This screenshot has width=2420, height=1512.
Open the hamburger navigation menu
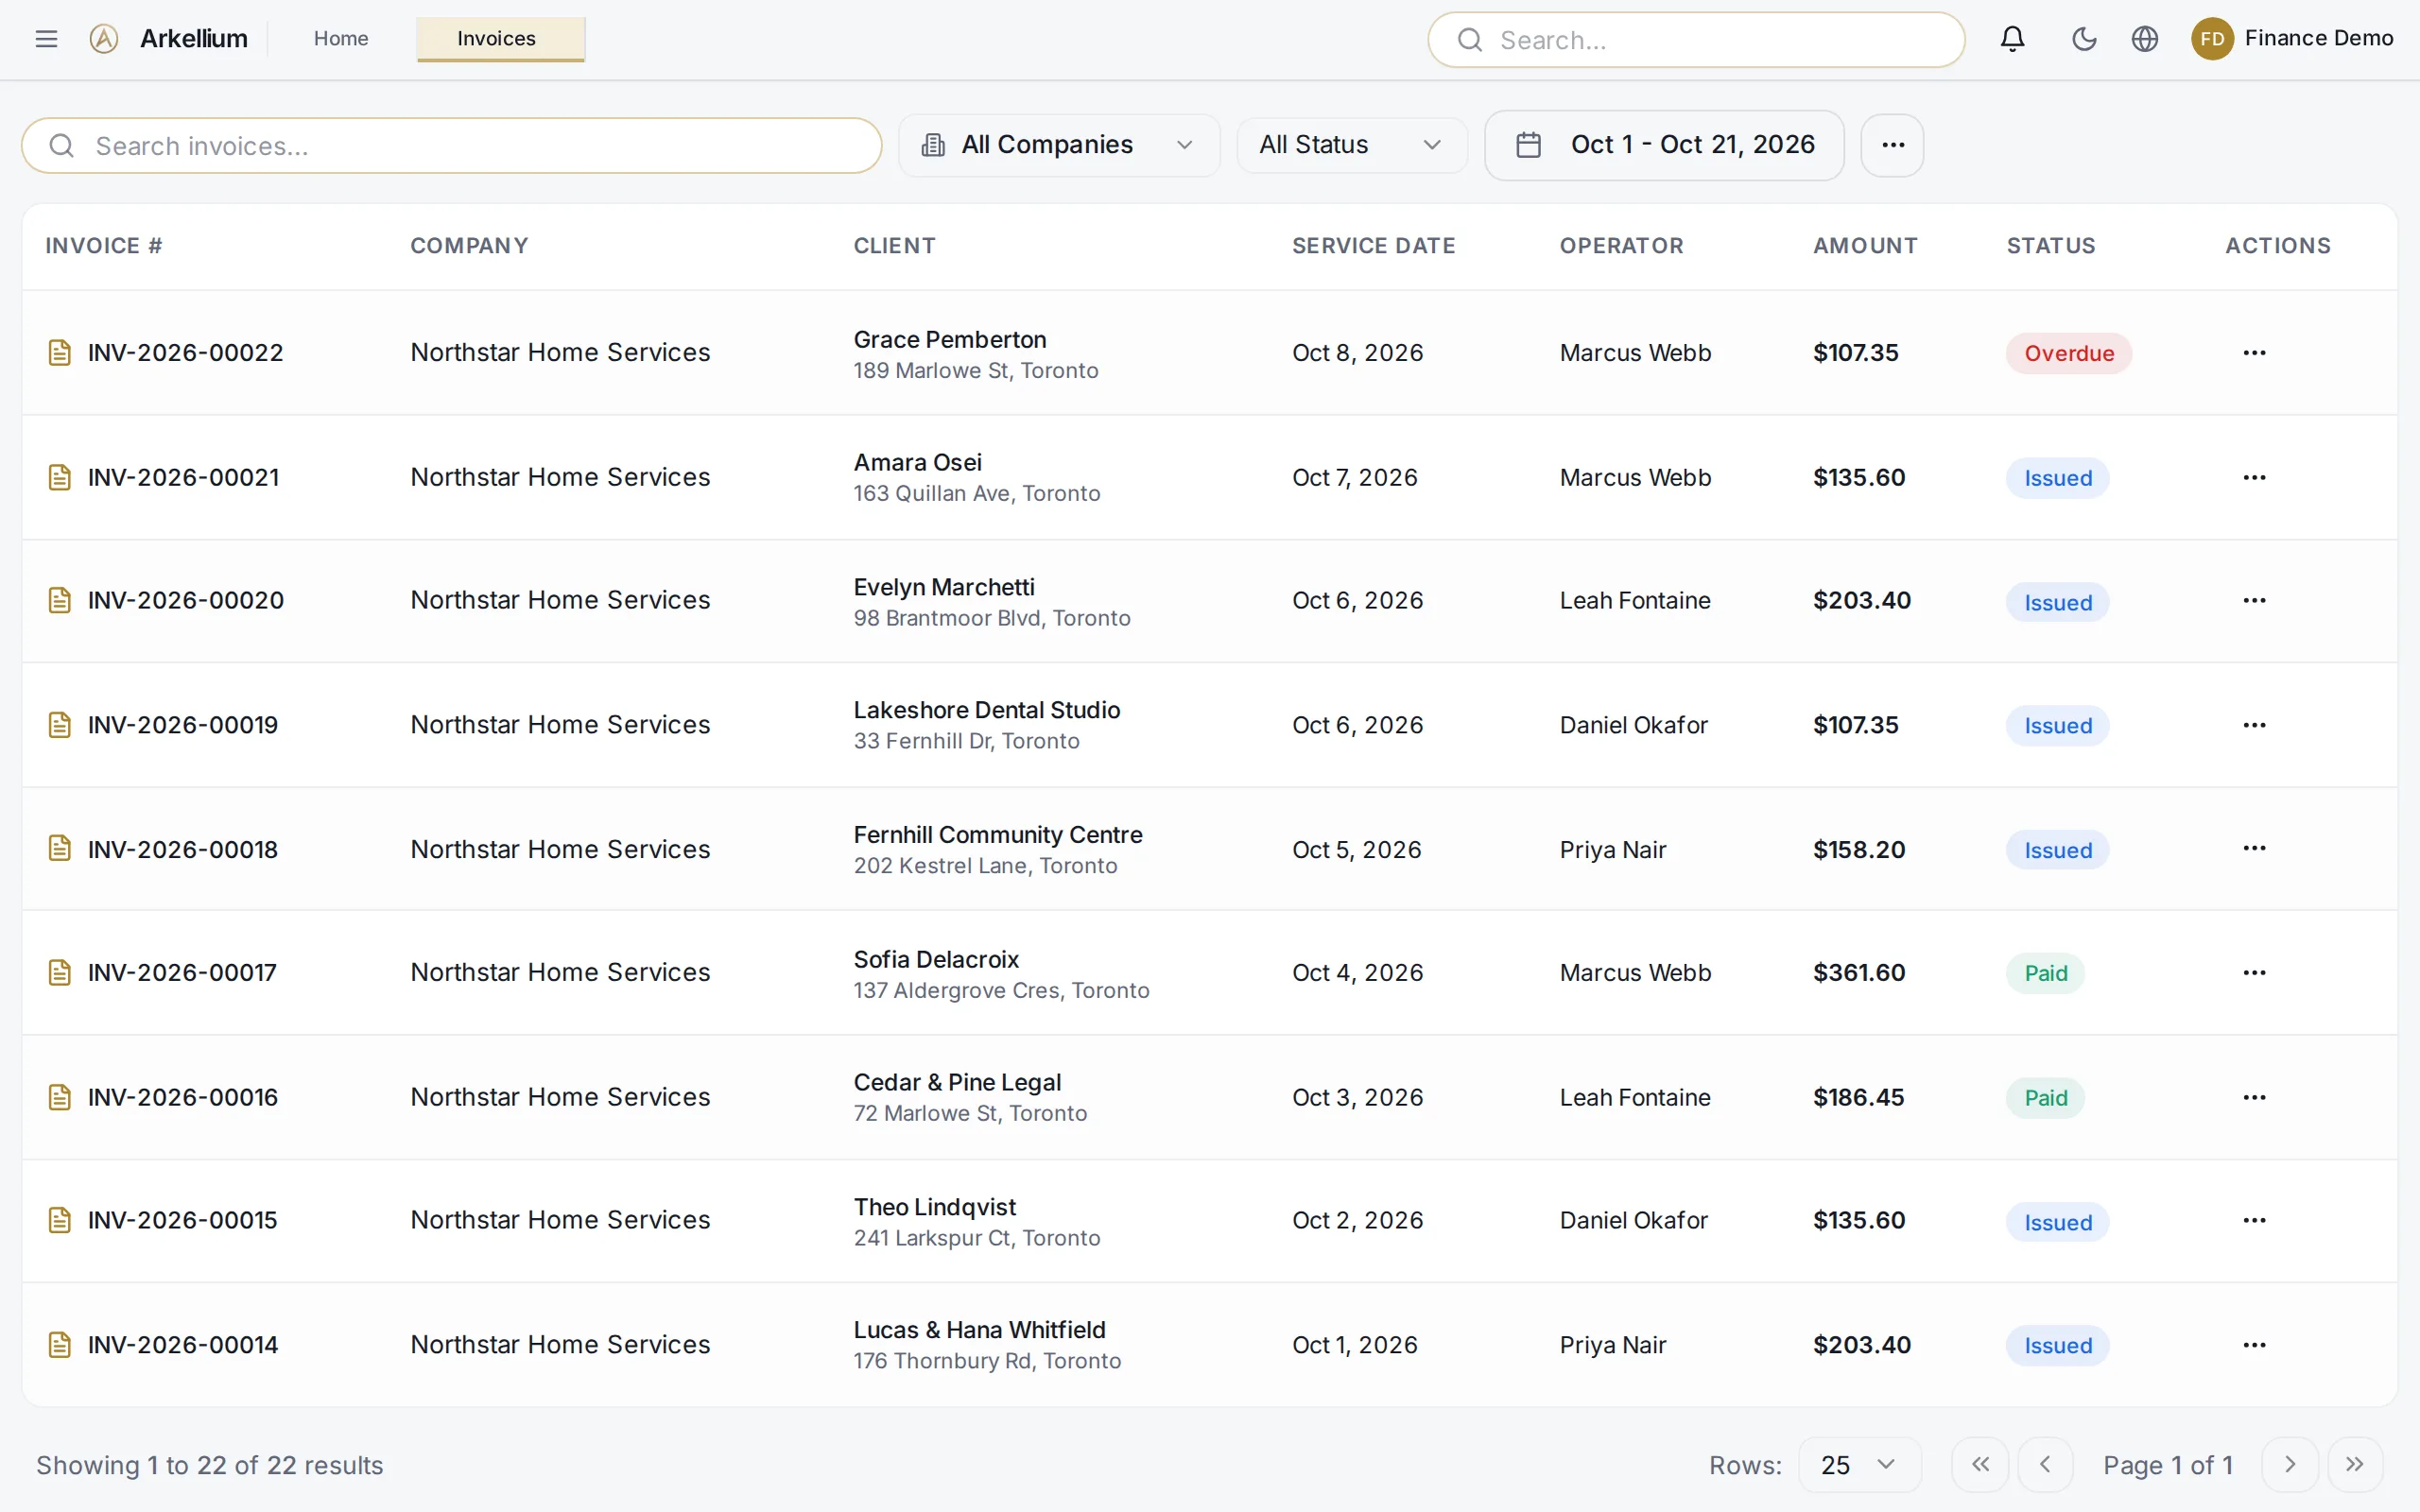(x=46, y=39)
